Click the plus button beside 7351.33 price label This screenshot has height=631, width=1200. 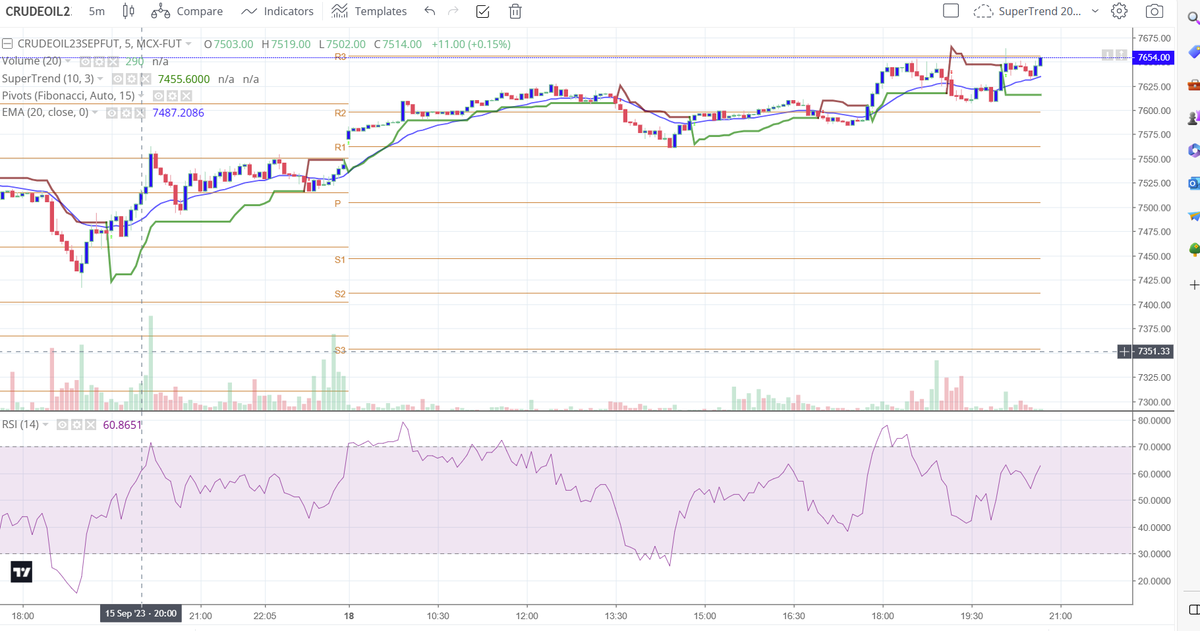coord(1125,351)
